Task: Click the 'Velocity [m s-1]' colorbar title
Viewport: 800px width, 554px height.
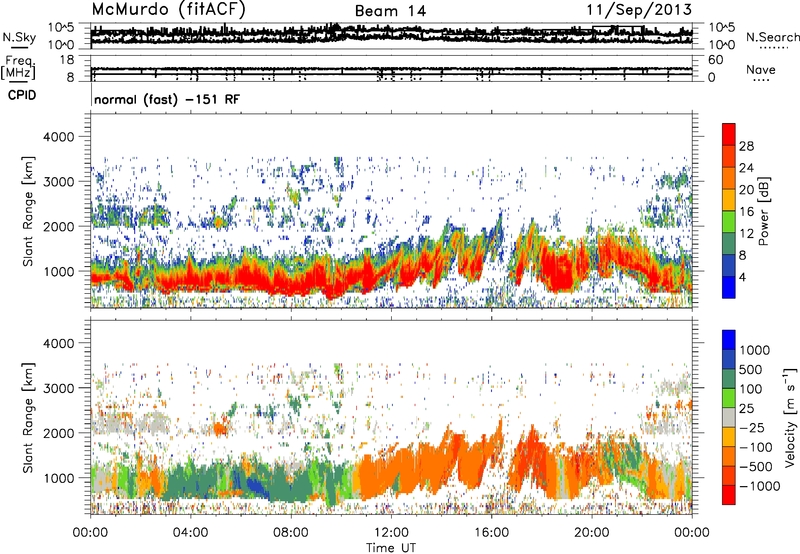Action: tap(790, 417)
